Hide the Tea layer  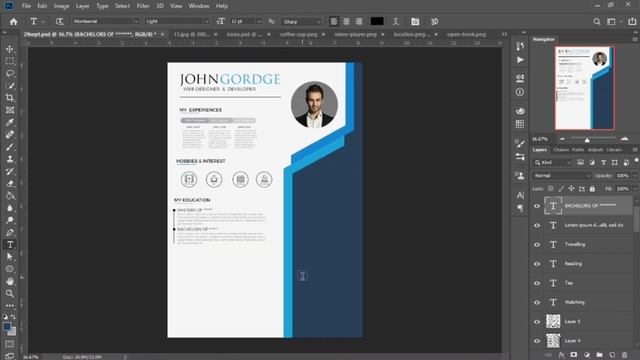(537, 283)
